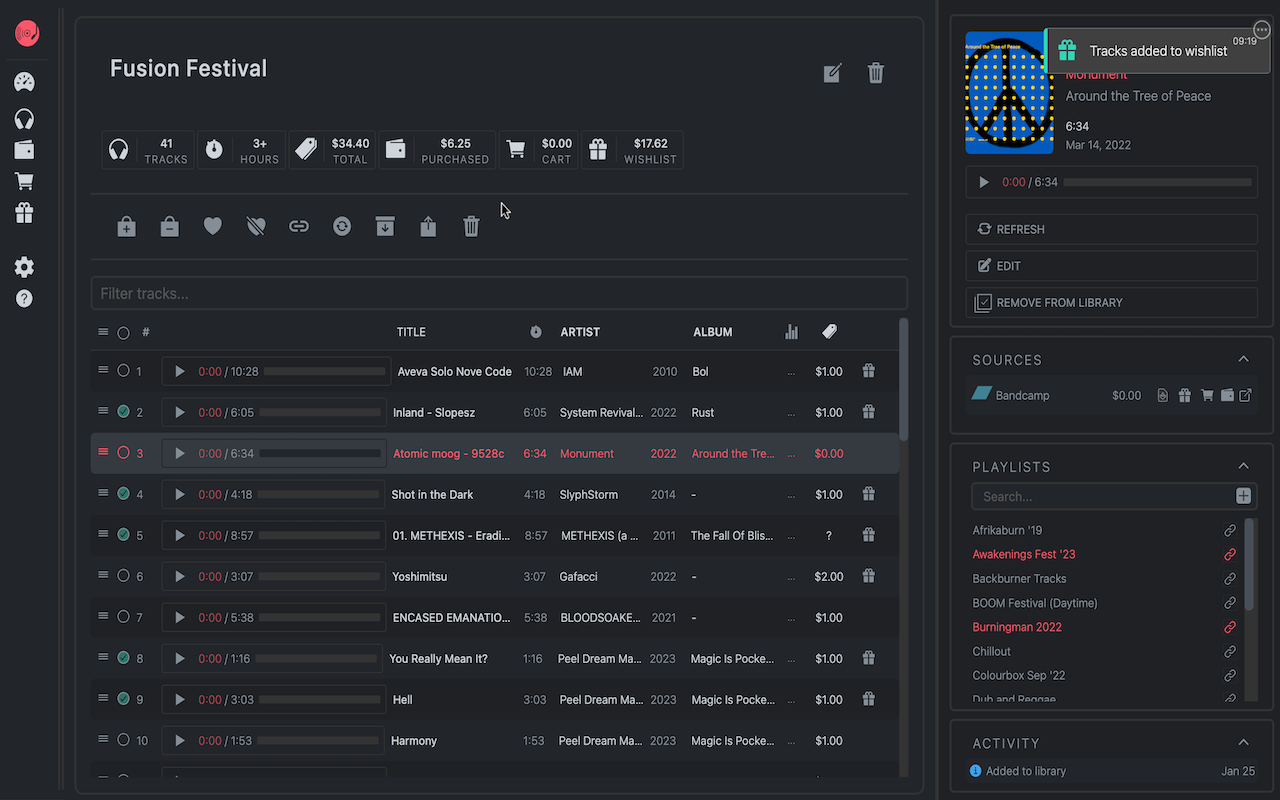Sort tracks by Album column
1280x800 pixels.
click(713, 332)
